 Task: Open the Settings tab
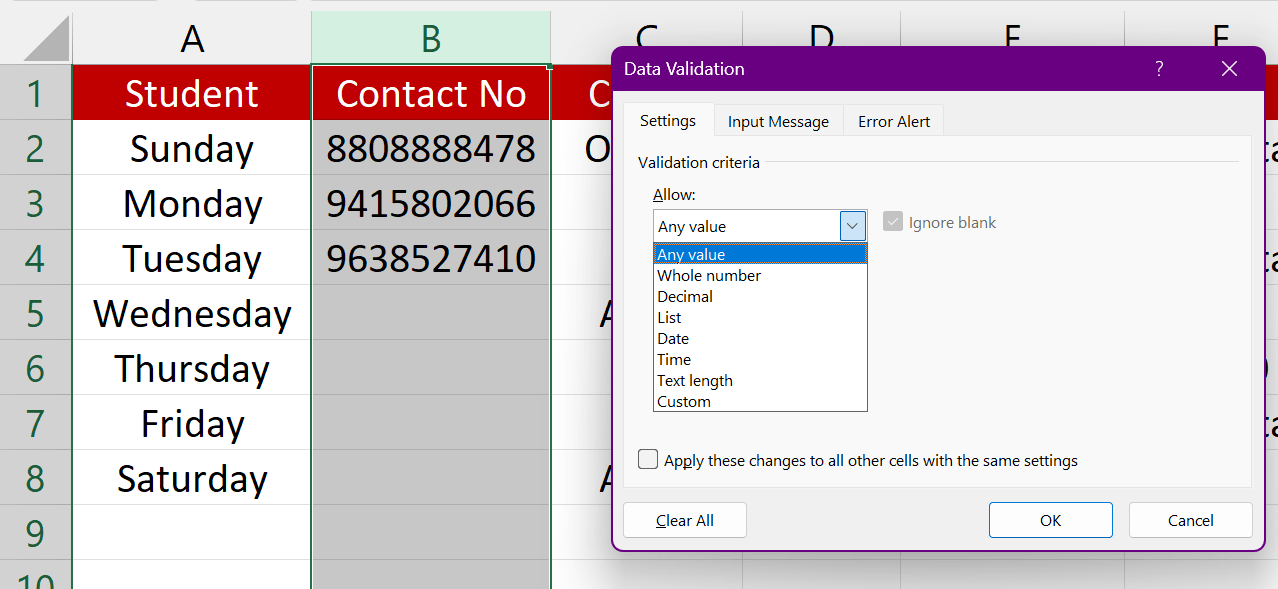pos(668,121)
